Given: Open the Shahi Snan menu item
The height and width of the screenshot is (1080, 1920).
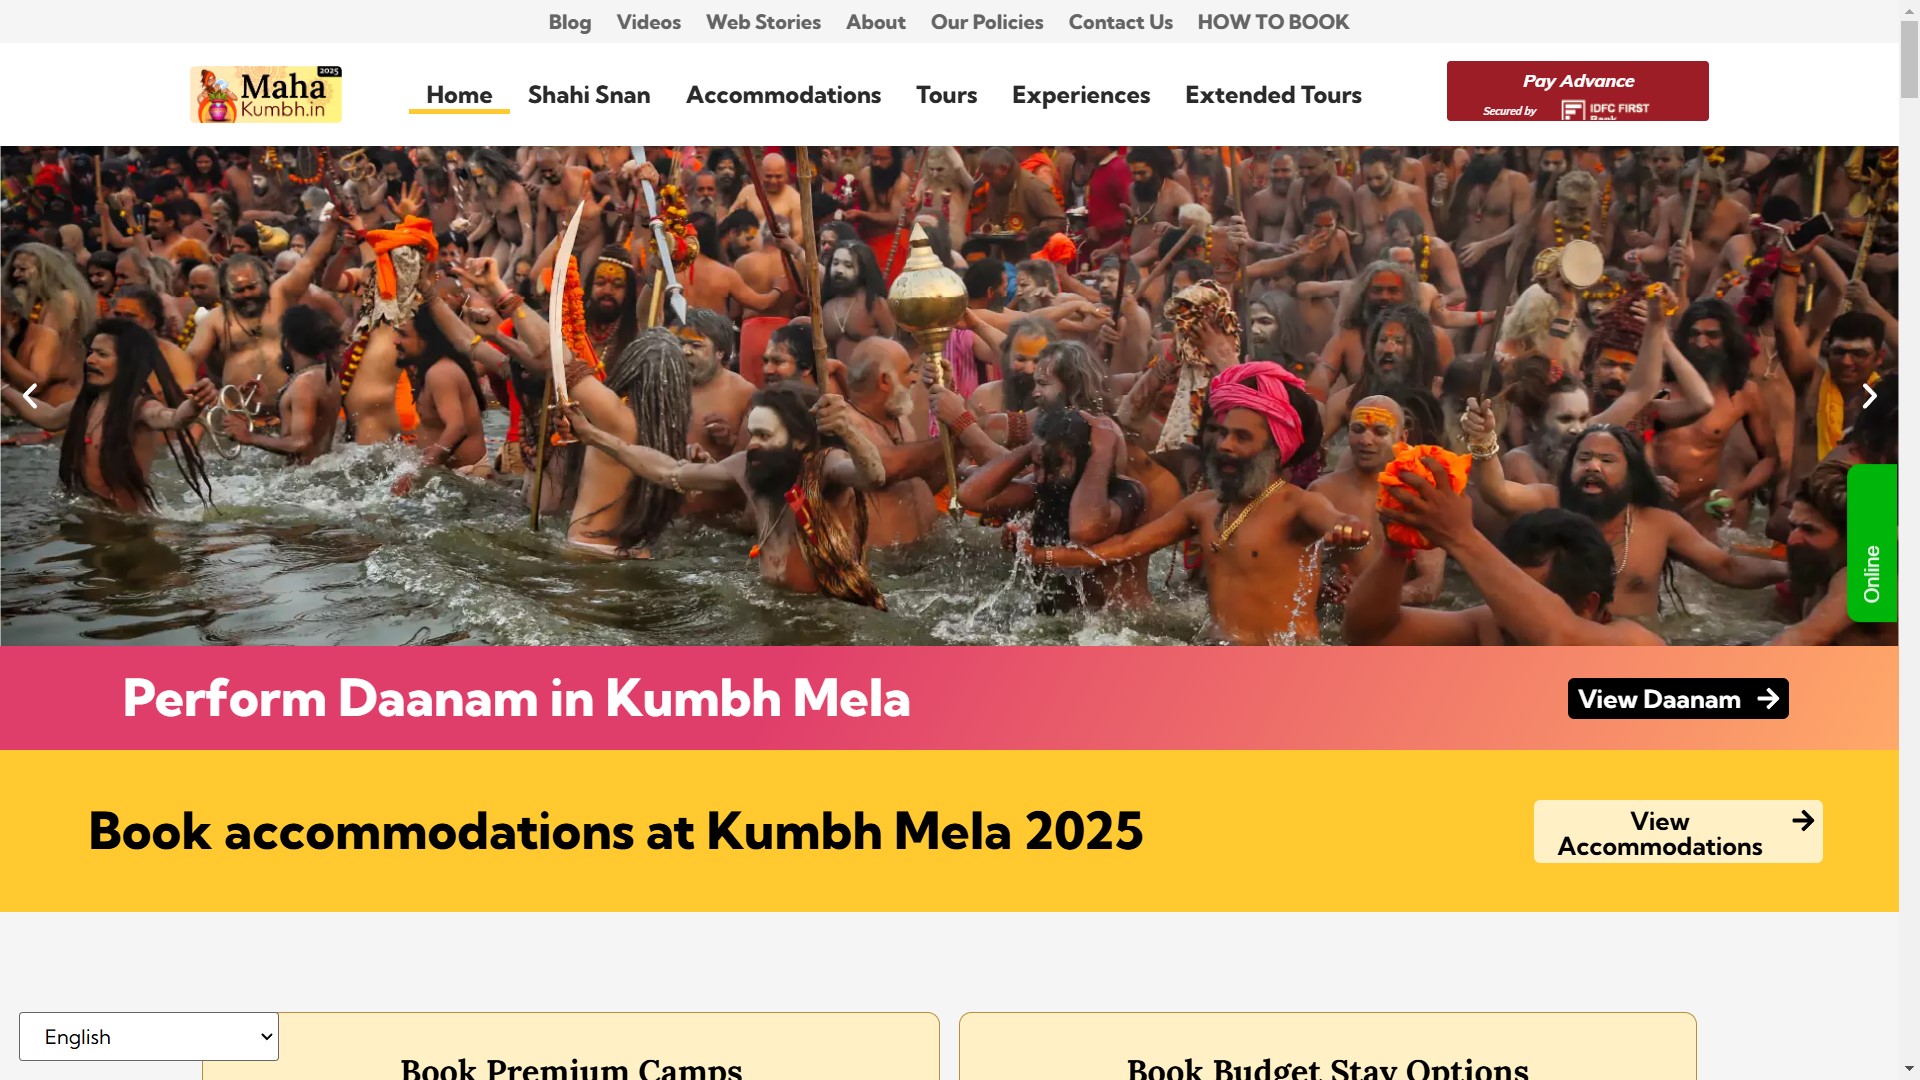Looking at the screenshot, I should pos(589,95).
